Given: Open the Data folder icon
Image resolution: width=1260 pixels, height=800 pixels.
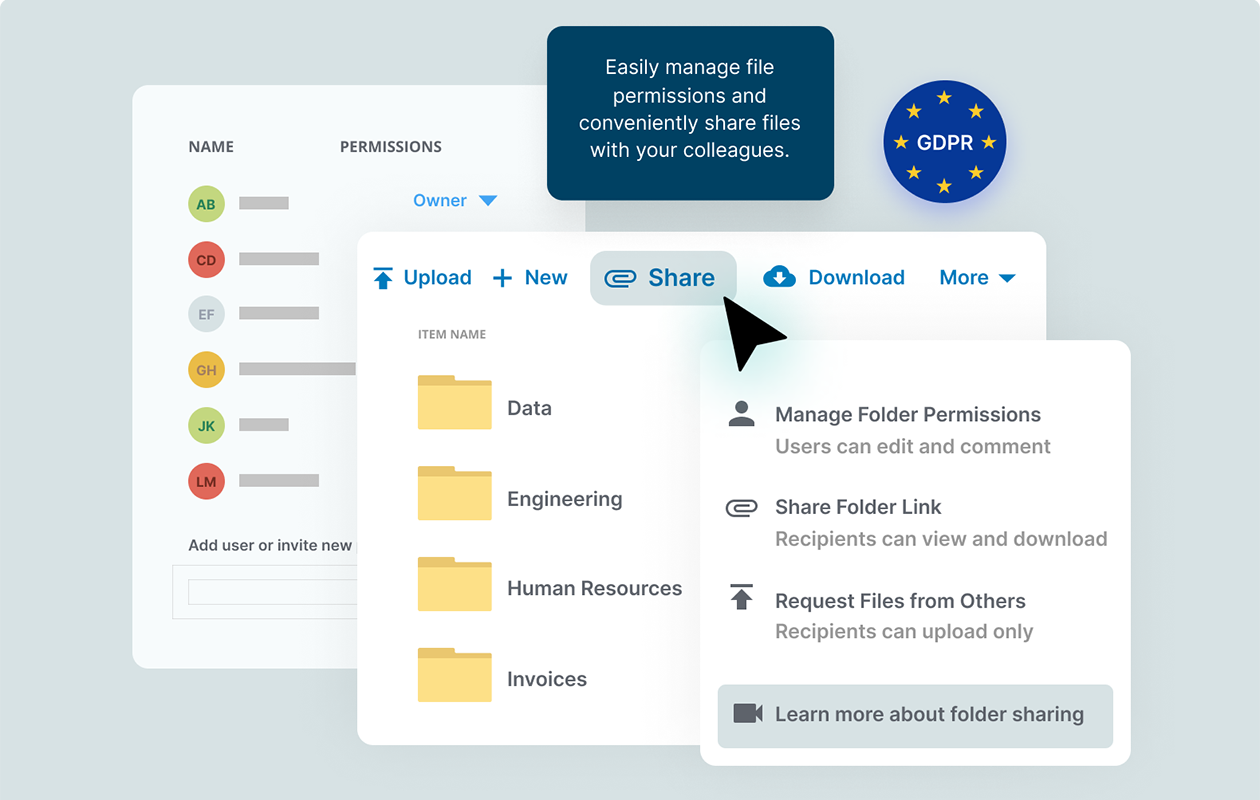Looking at the screenshot, I should coord(454,402).
